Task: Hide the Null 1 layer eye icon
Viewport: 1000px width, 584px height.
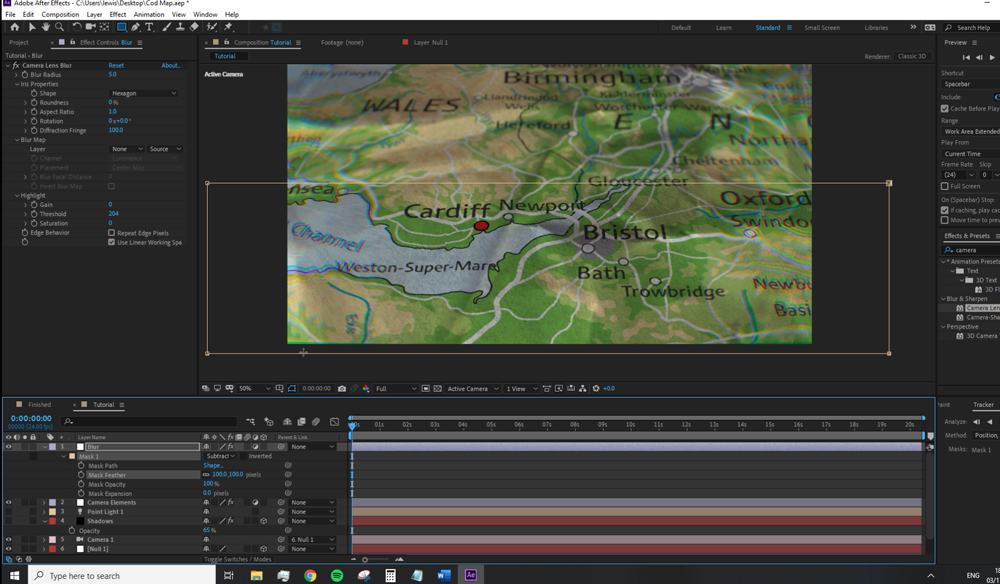Action: click(x=8, y=549)
